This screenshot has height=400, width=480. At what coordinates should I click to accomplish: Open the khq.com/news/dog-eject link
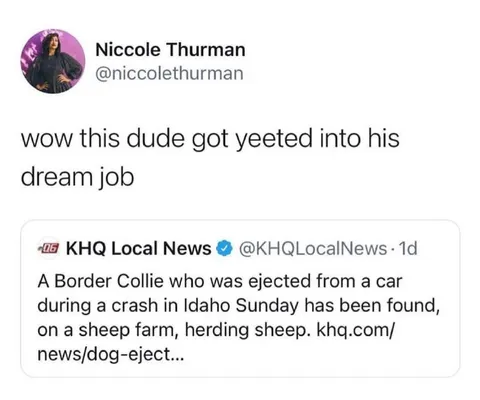[216, 342]
